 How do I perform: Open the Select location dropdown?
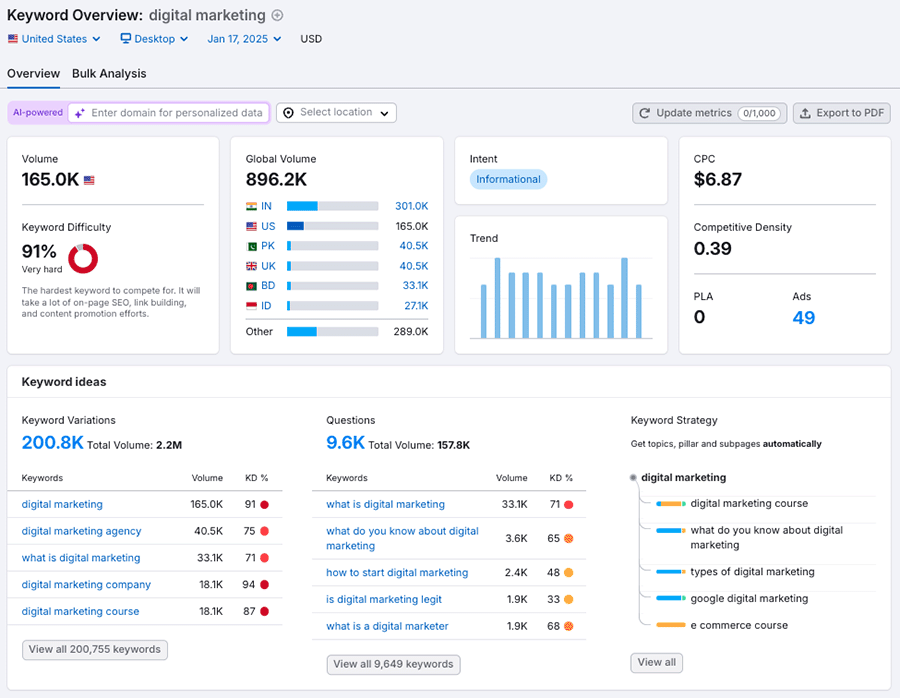[x=336, y=113]
